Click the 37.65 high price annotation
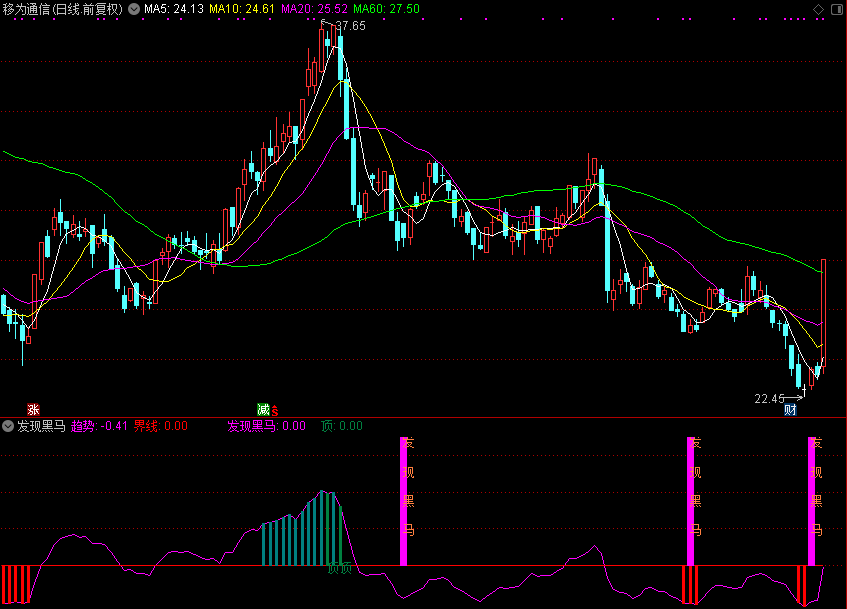 (350, 26)
